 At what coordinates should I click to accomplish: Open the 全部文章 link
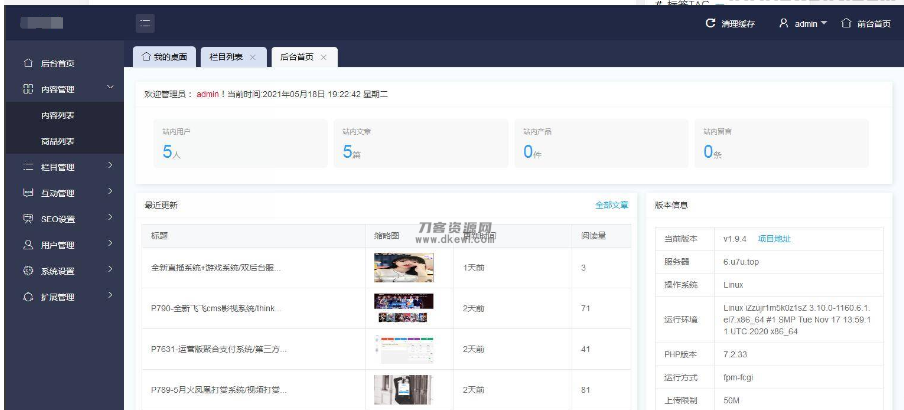tap(612, 205)
